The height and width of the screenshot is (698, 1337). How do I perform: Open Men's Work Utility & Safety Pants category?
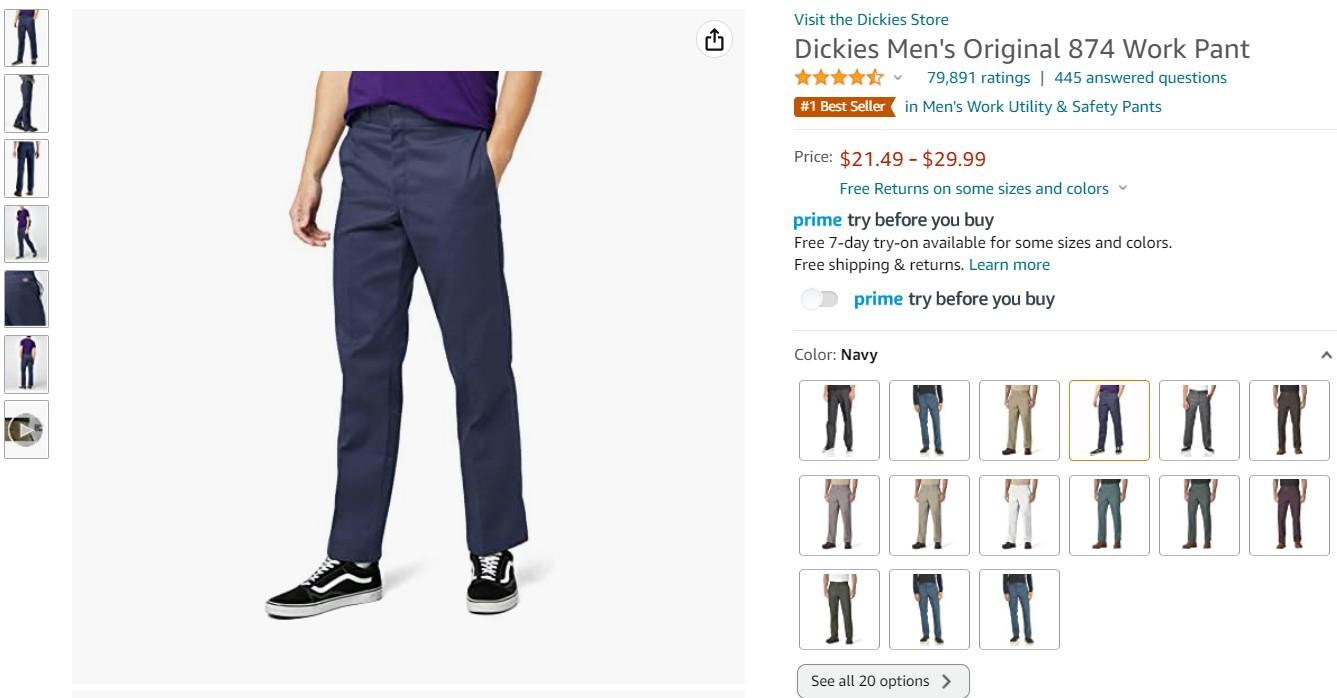pos(1033,107)
